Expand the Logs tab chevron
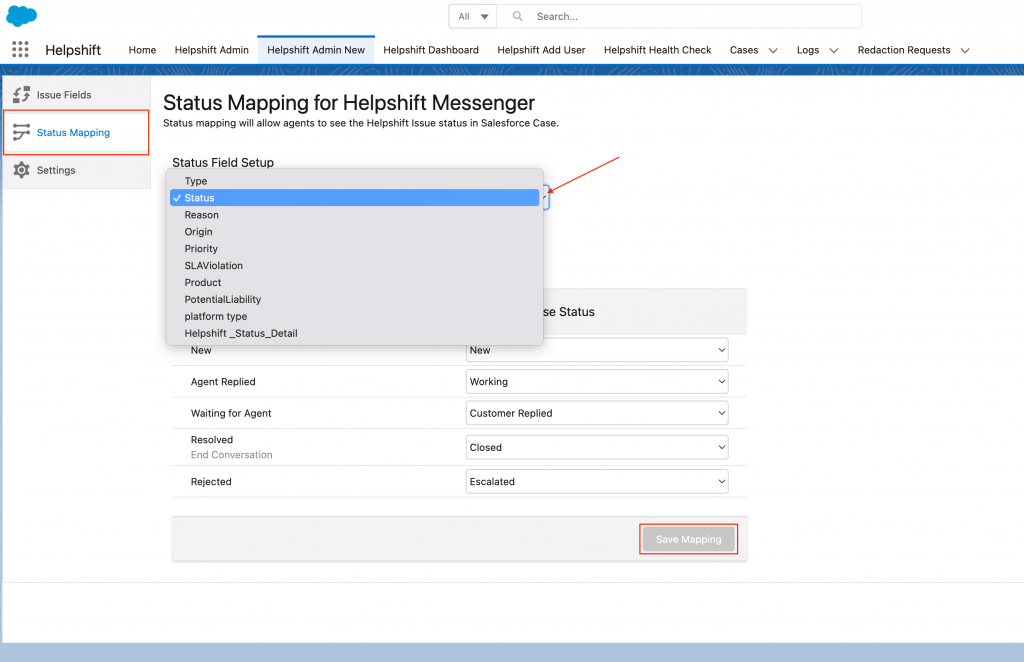1024x662 pixels. click(x=833, y=50)
